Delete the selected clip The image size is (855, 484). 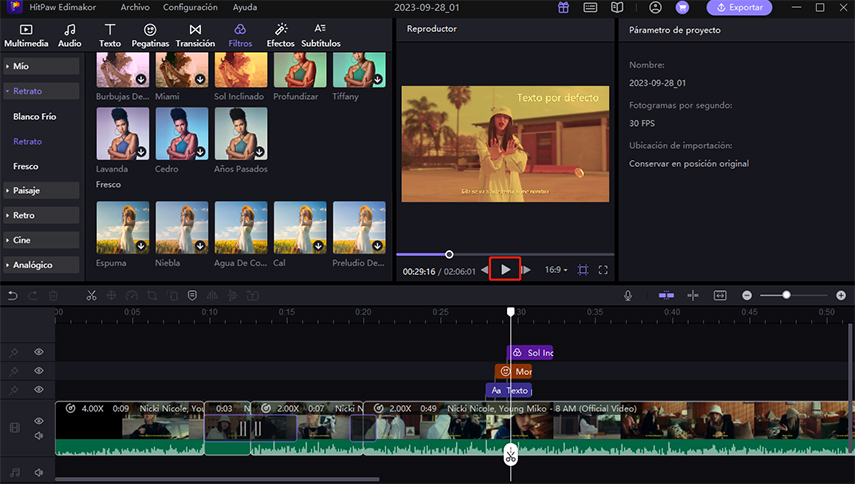pos(53,295)
